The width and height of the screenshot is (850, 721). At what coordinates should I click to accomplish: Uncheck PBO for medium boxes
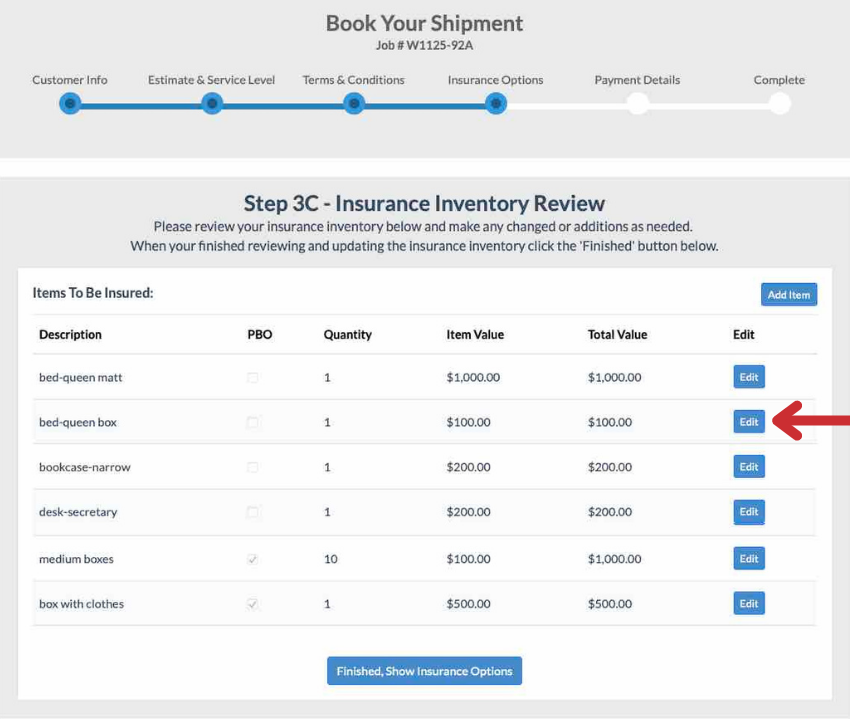(253, 560)
